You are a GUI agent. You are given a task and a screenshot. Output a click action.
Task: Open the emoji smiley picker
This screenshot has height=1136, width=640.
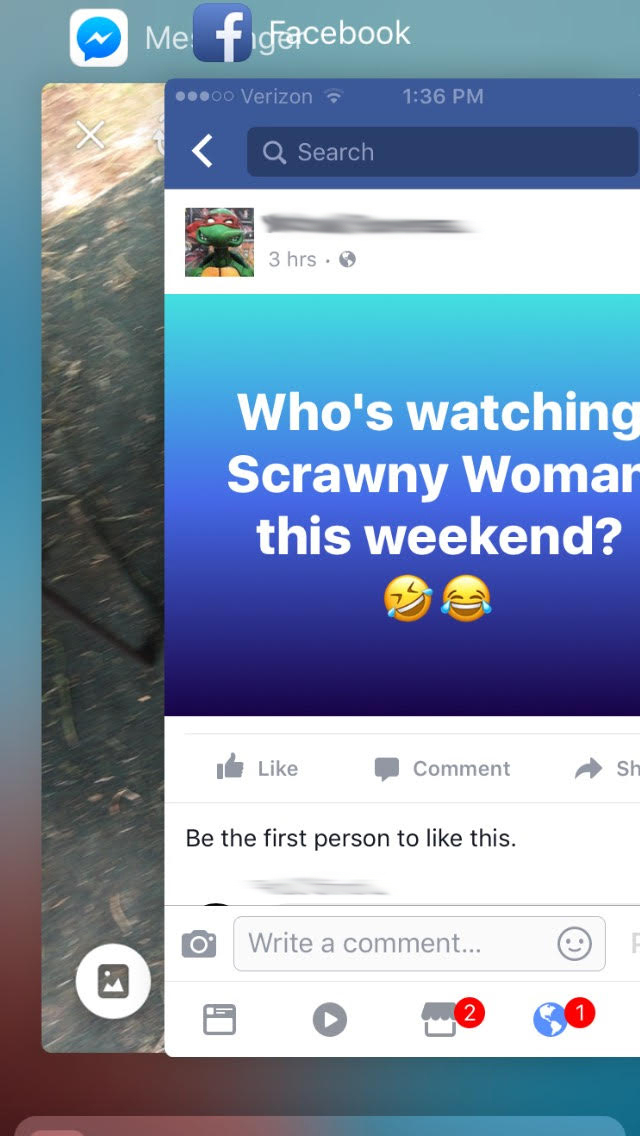(575, 944)
